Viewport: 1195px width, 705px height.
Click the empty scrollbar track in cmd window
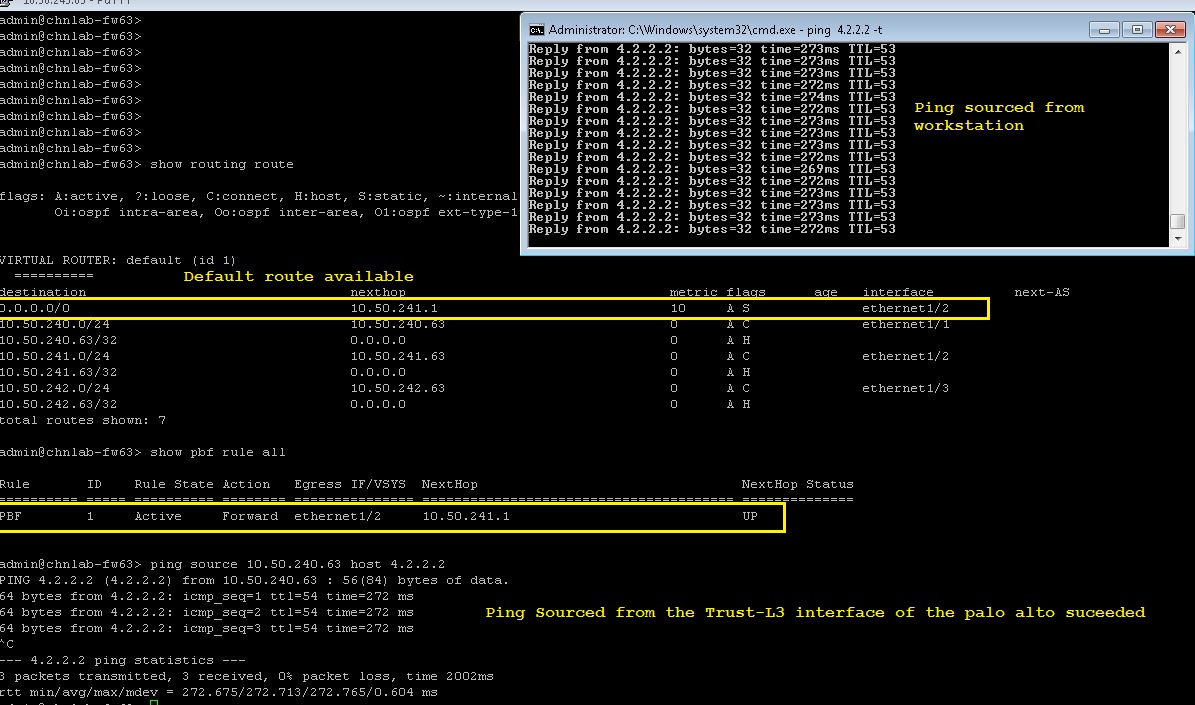1178,130
